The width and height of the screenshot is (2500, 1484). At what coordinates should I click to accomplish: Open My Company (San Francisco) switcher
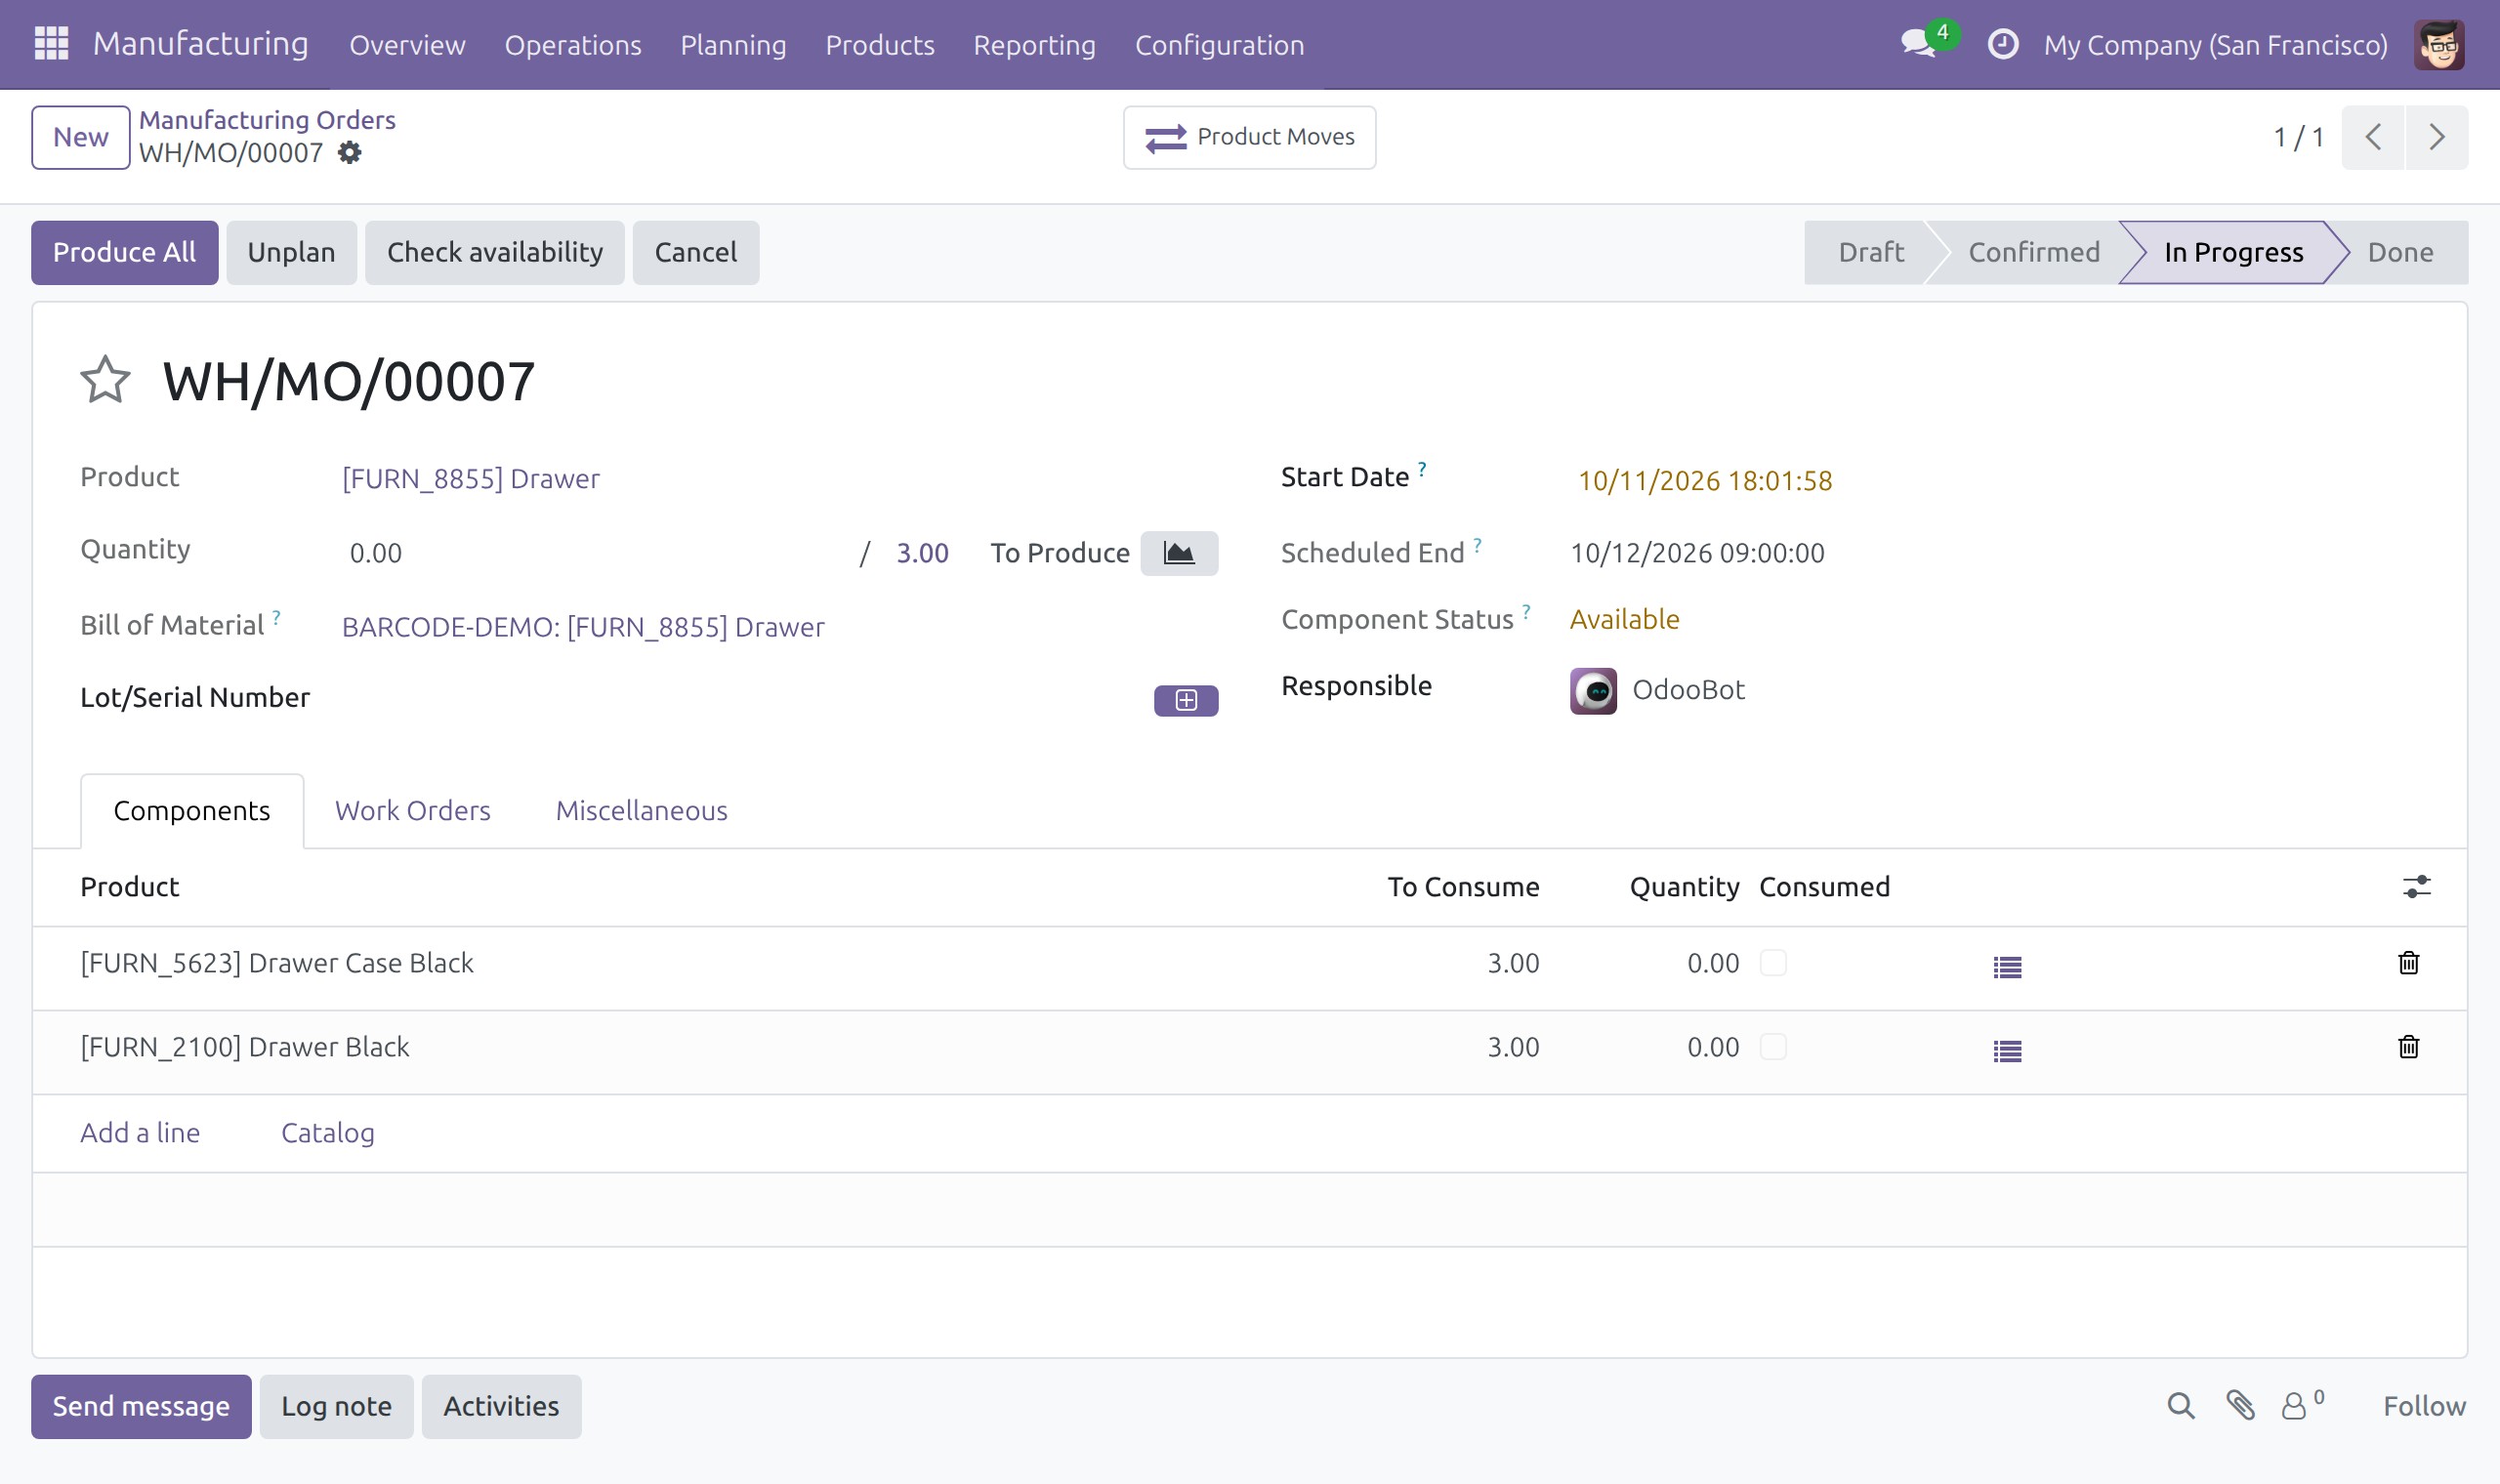click(x=2215, y=45)
